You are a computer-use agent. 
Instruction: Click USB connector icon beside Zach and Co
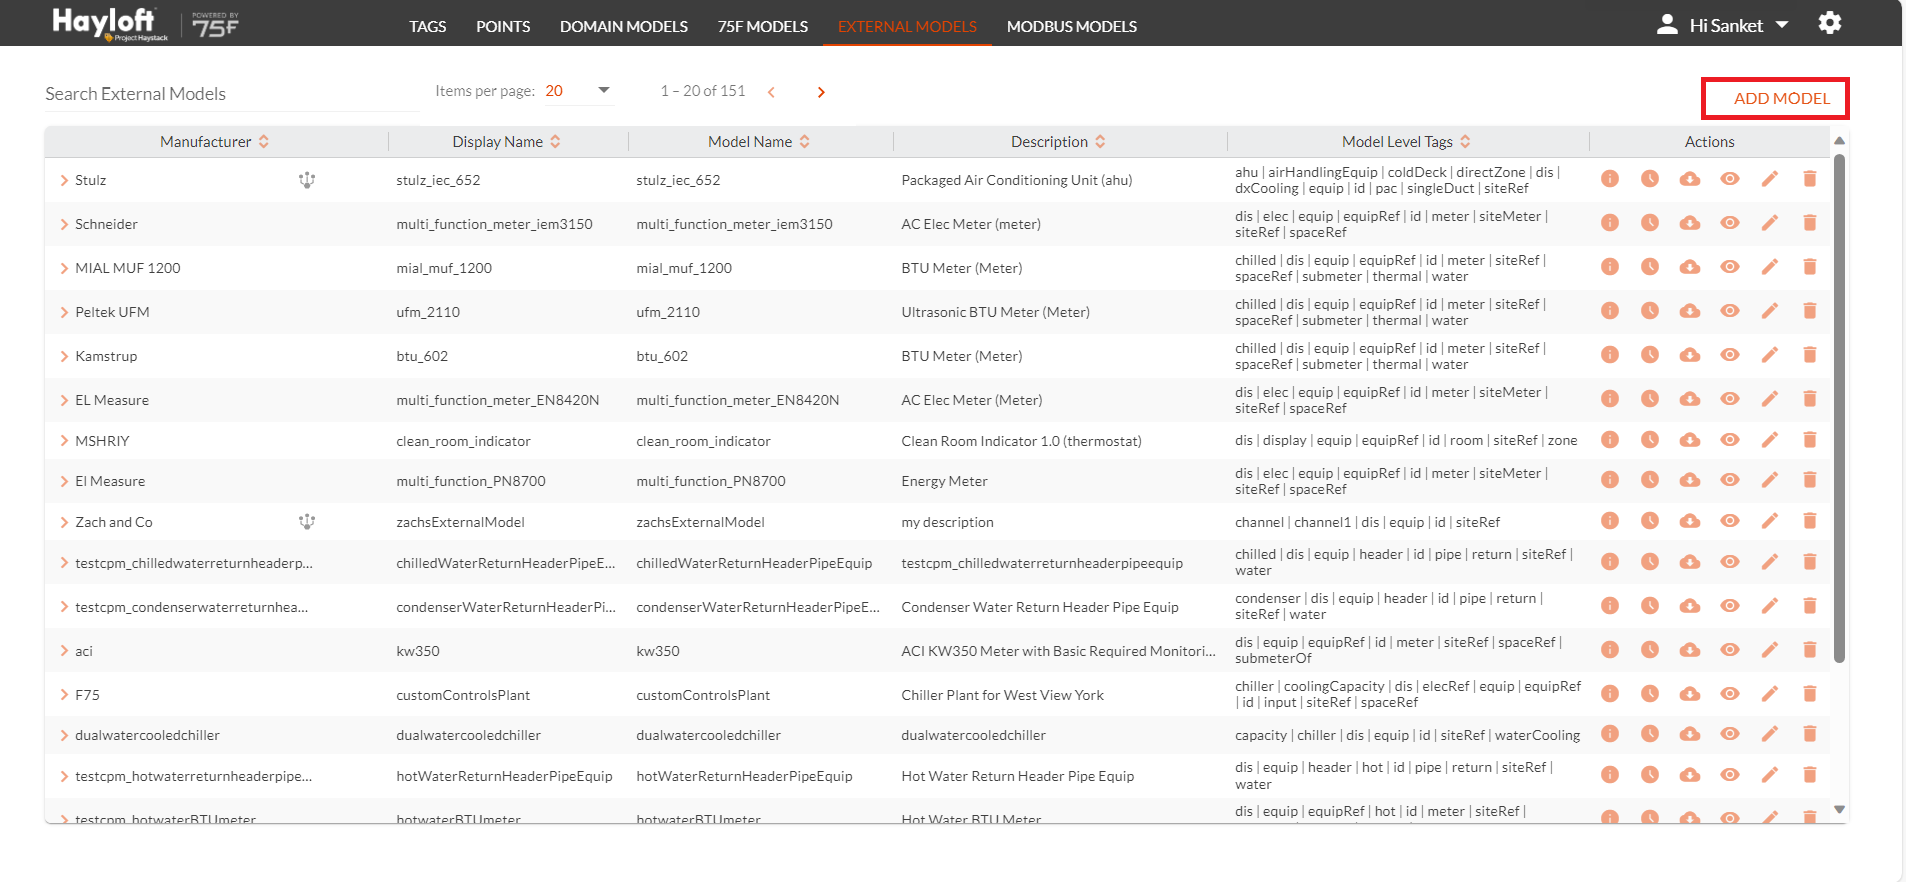(307, 521)
